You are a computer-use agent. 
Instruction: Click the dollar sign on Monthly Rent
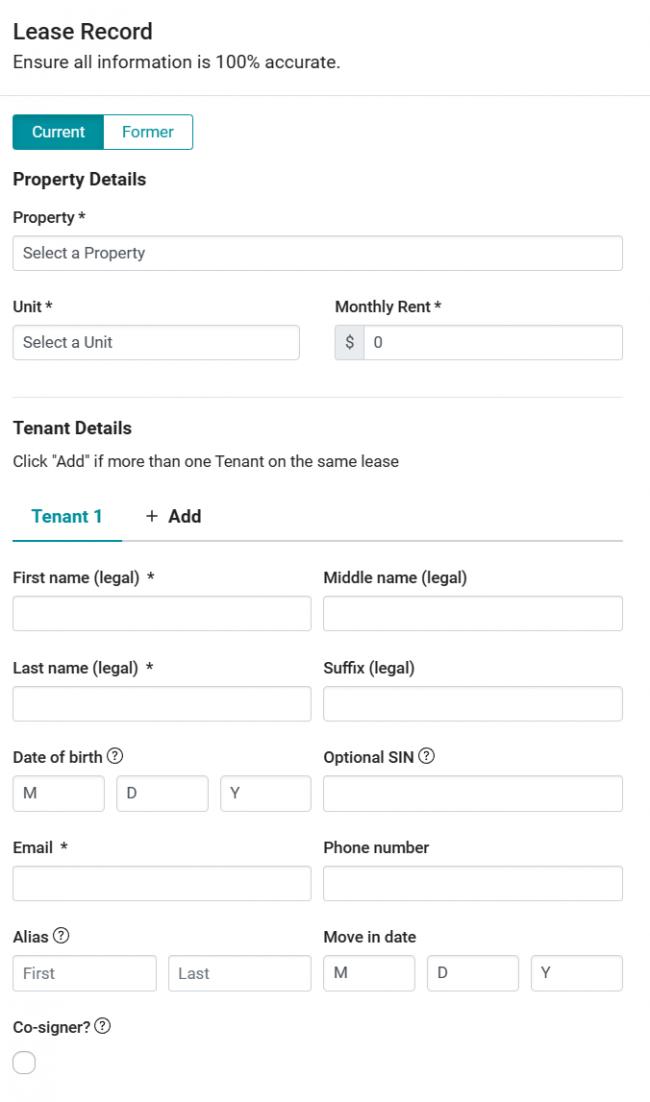pos(349,342)
